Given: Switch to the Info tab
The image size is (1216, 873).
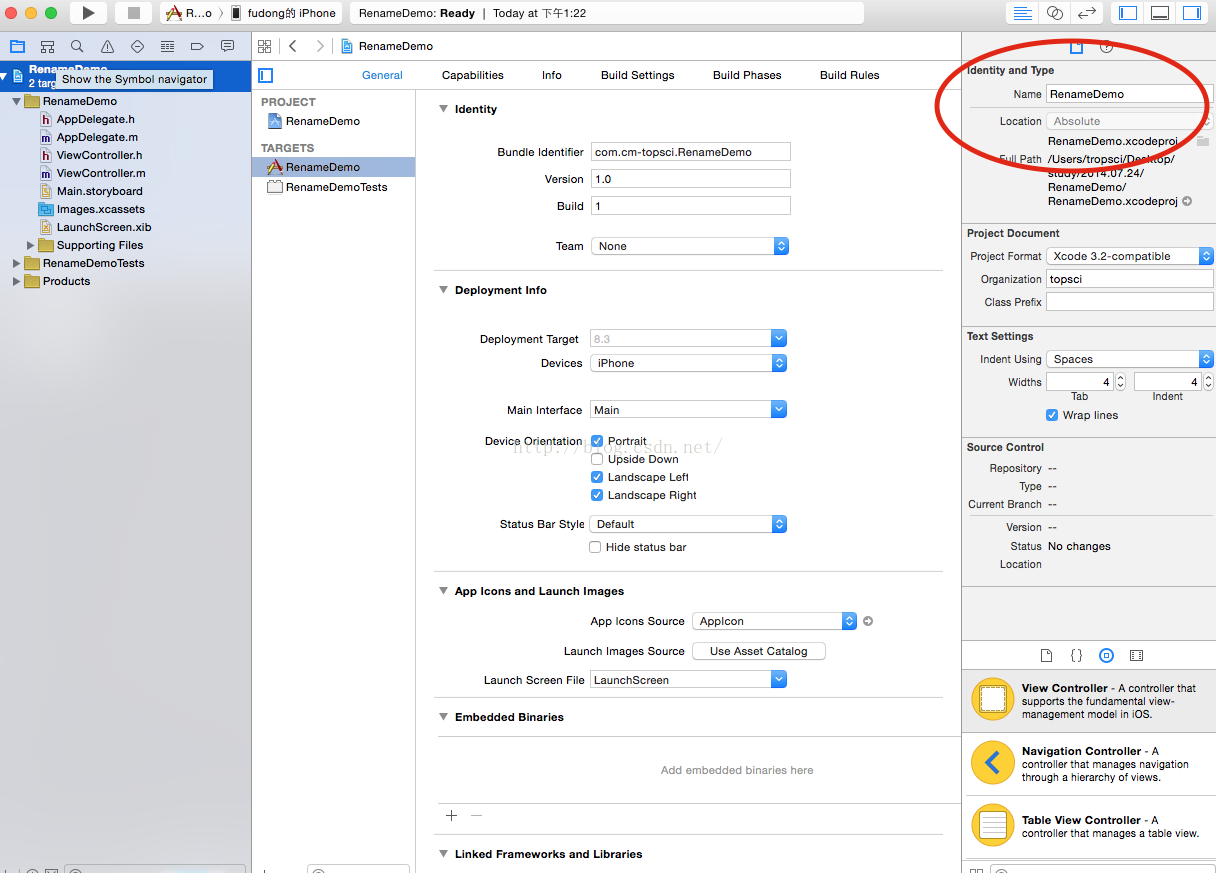Looking at the screenshot, I should pos(552,75).
